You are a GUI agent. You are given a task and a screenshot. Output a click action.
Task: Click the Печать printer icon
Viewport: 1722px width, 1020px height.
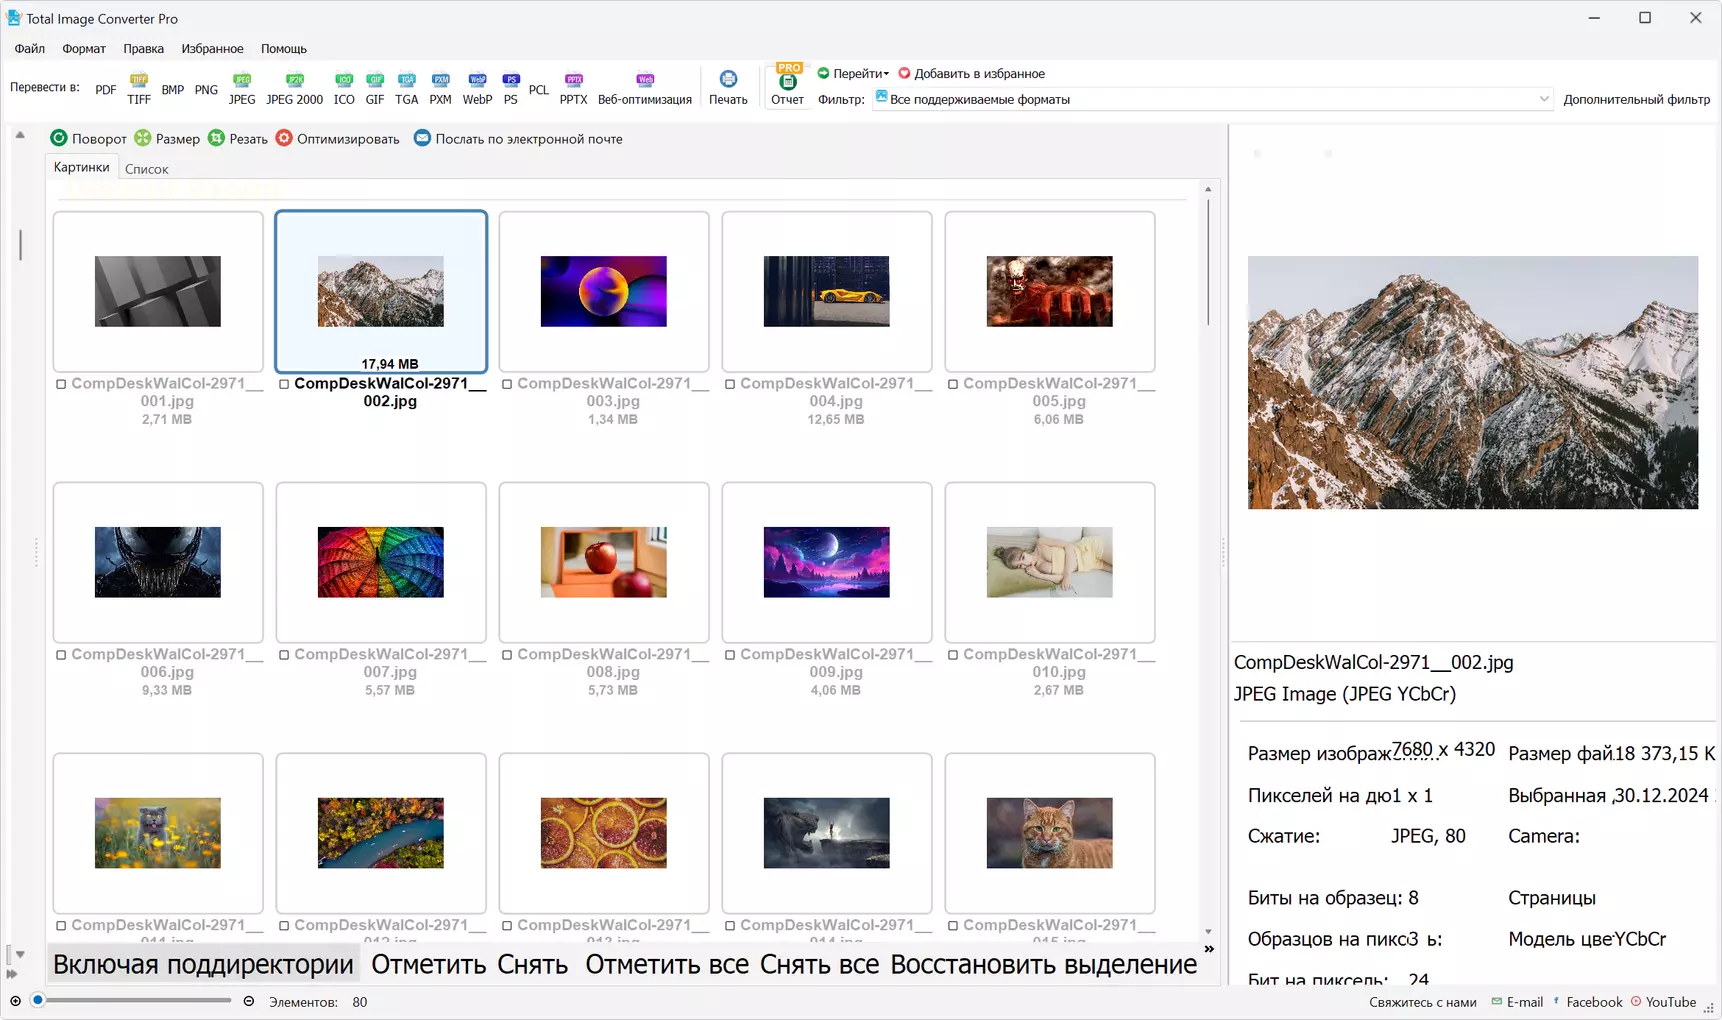tap(728, 88)
